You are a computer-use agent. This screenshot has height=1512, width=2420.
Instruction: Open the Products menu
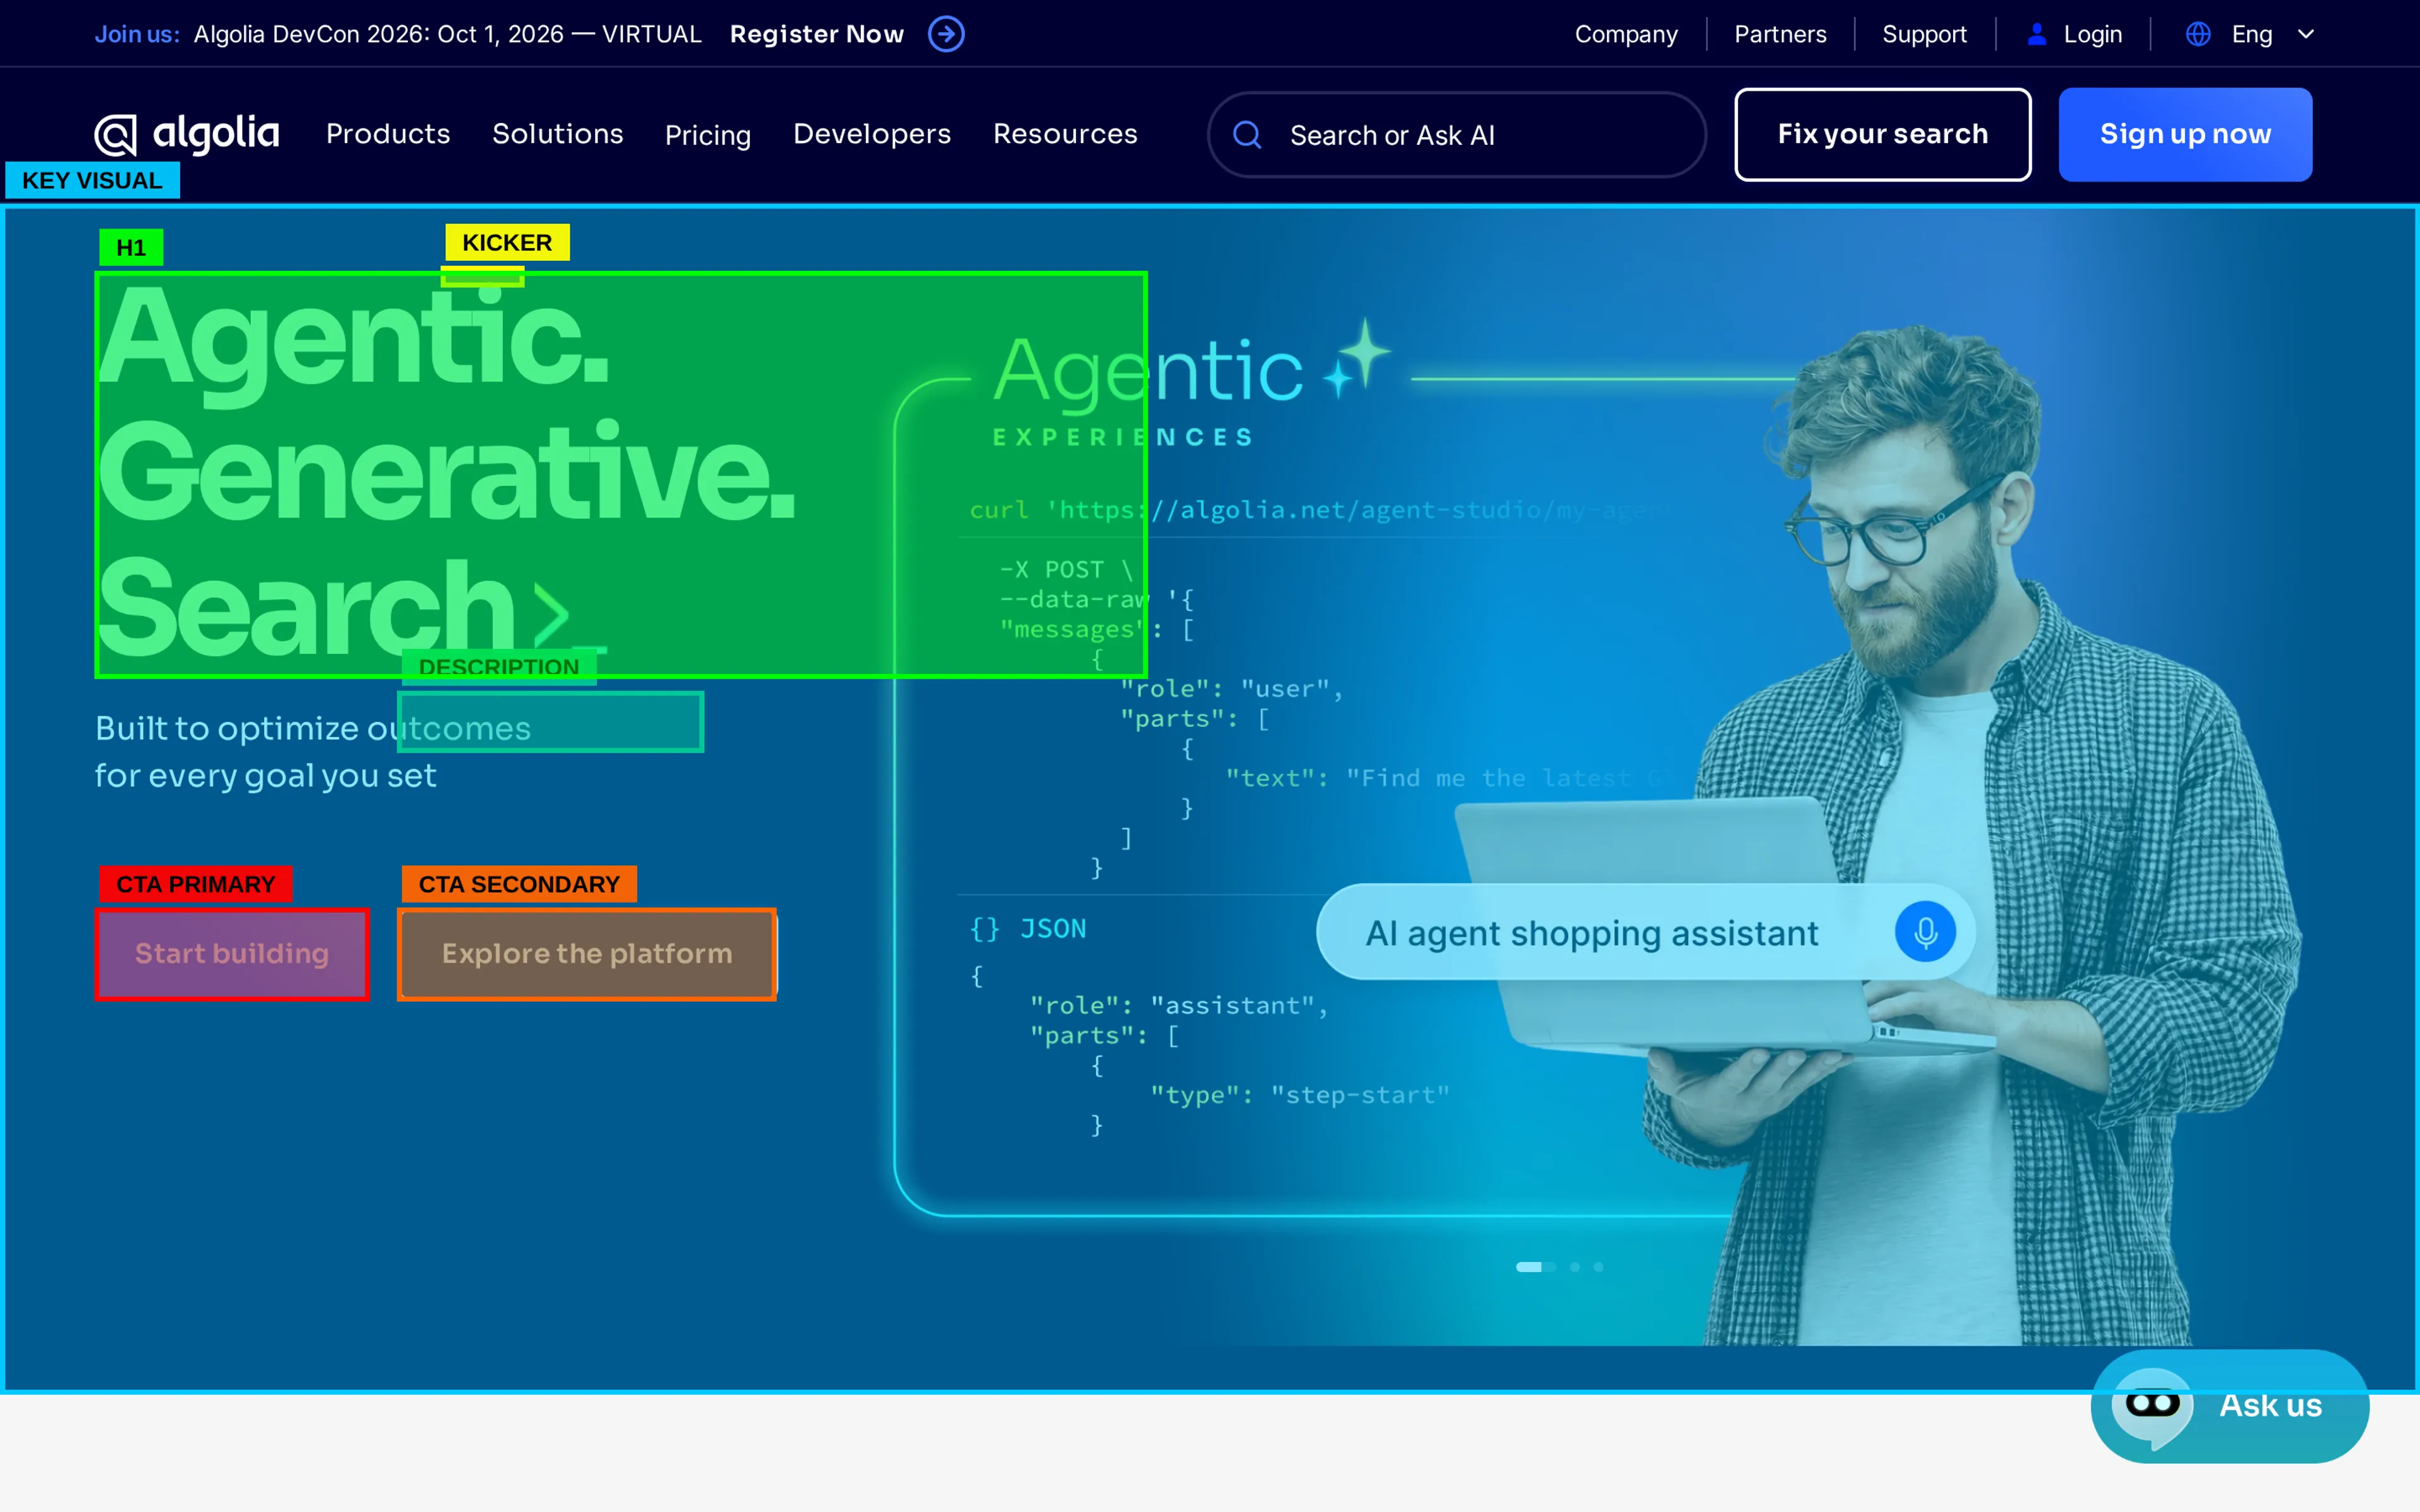pos(388,134)
